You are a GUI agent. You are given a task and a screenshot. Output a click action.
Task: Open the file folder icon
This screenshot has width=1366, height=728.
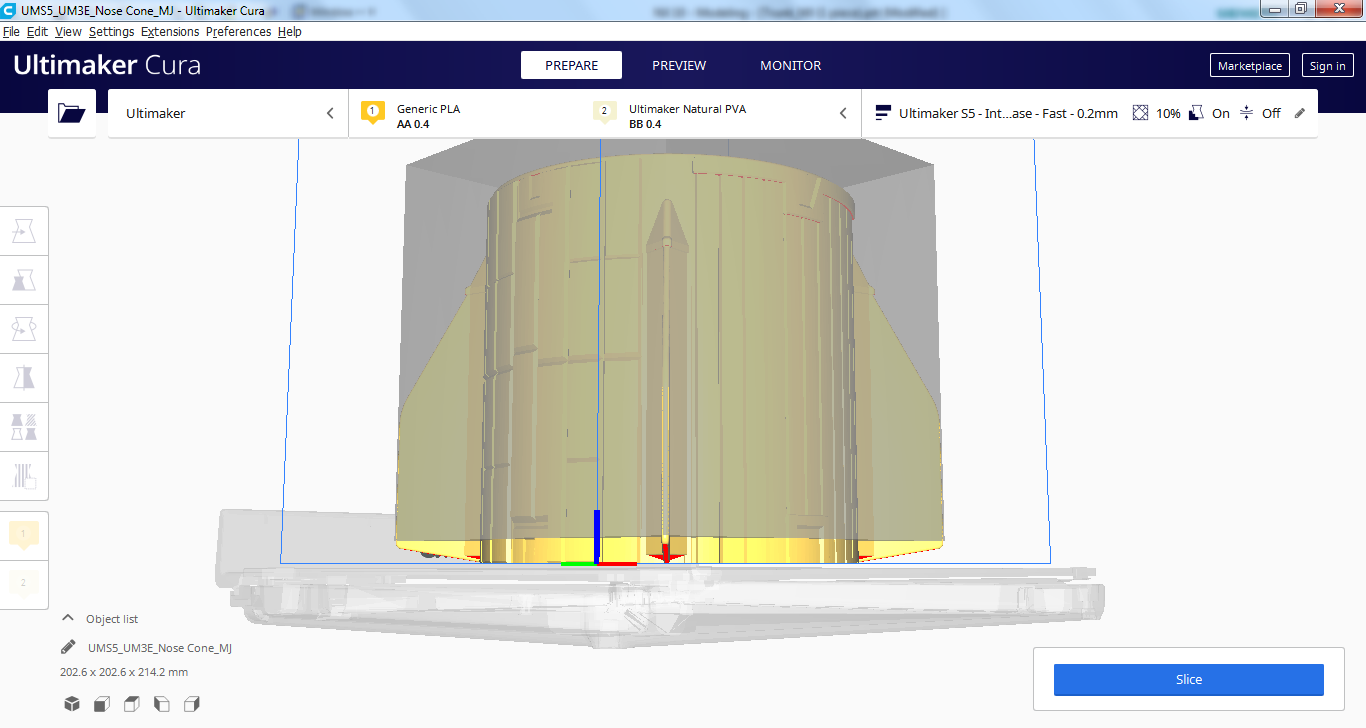pyautogui.click(x=72, y=113)
